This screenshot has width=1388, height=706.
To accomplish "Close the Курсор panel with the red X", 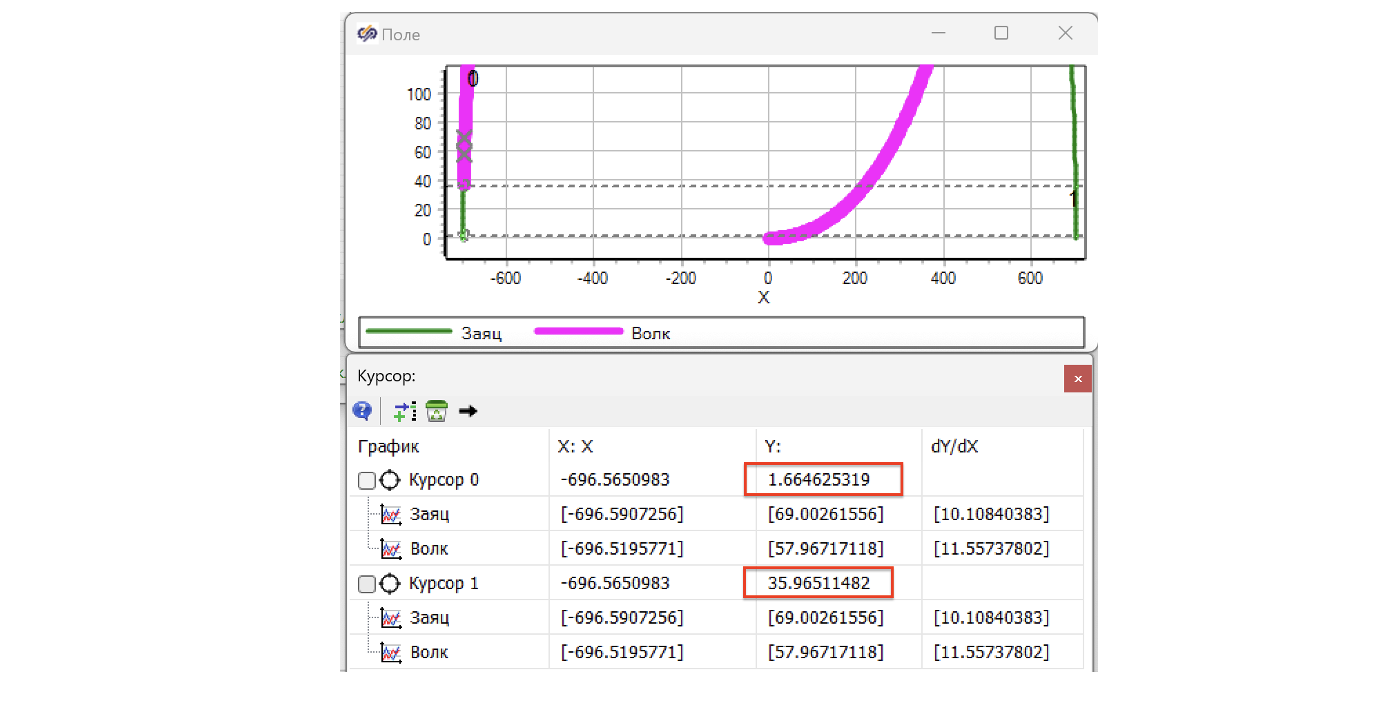I will coord(1078,379).
